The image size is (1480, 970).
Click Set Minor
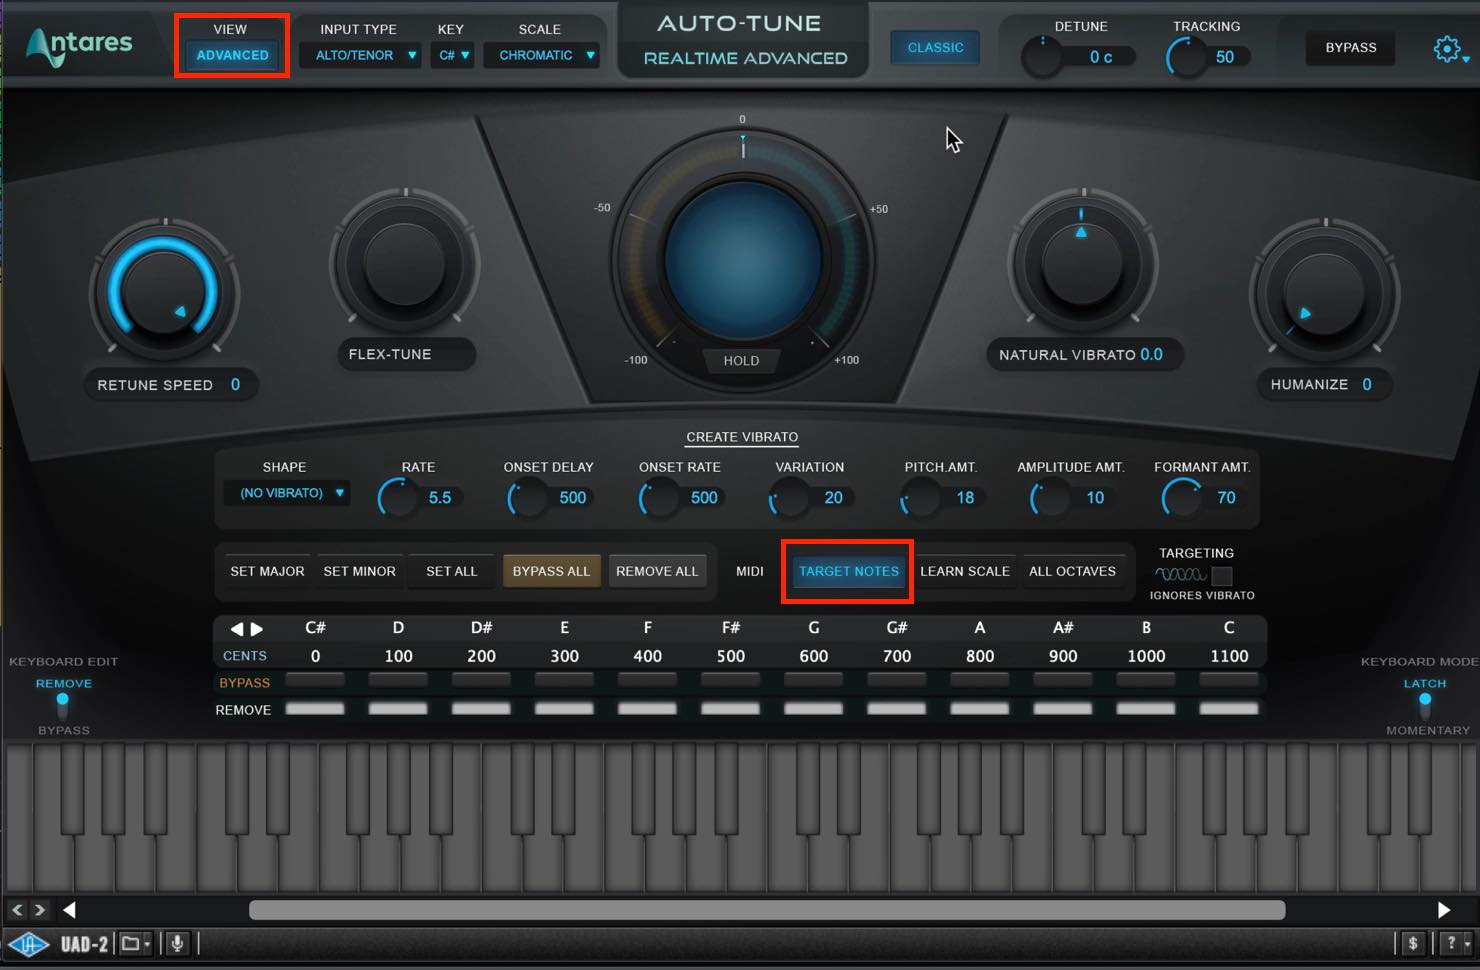[359, 571]
